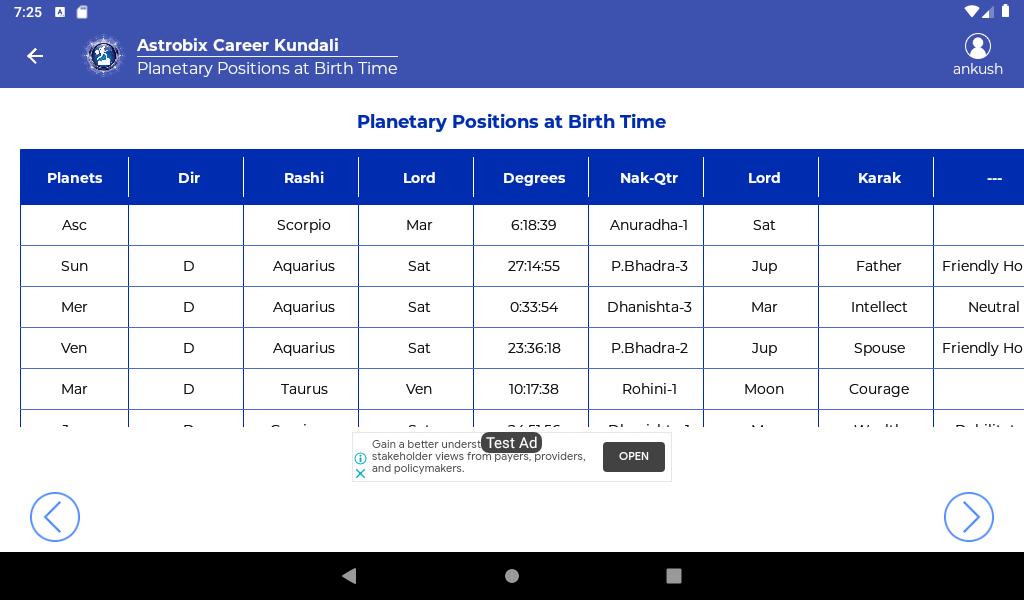
Task: Click the P.Bhadra-3 nakshatra cell
Action: (648, 266)
